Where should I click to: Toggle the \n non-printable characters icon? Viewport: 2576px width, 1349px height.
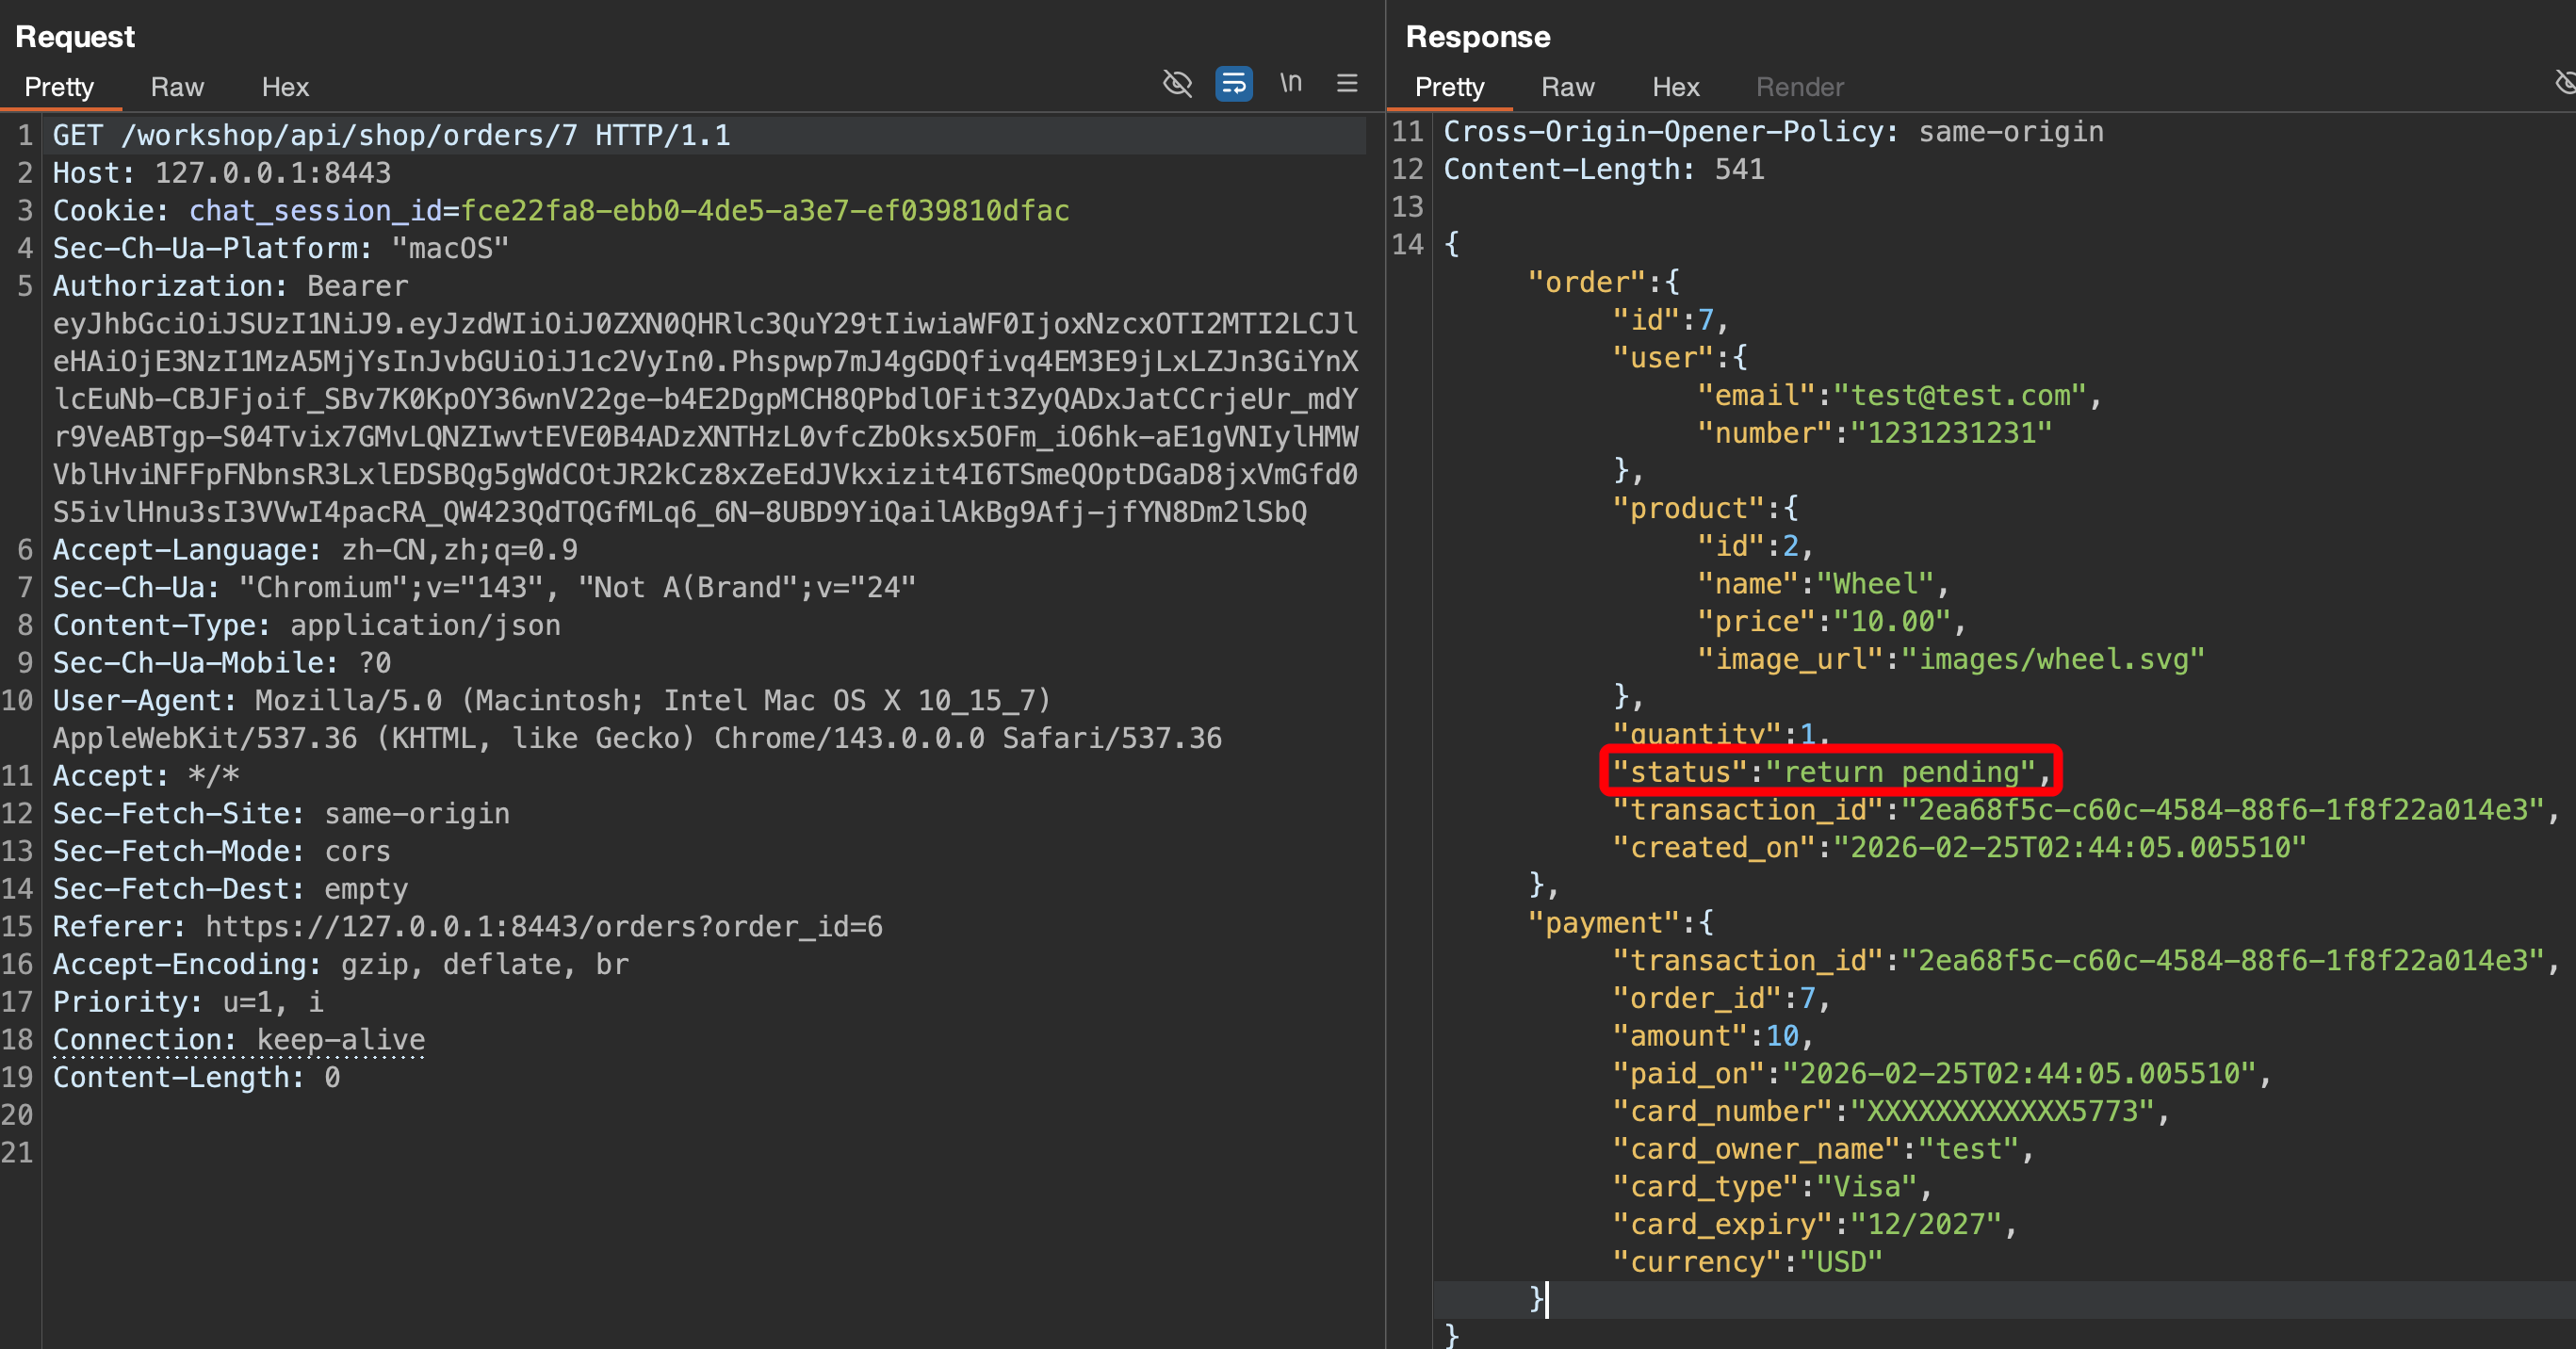point(1291,83)
